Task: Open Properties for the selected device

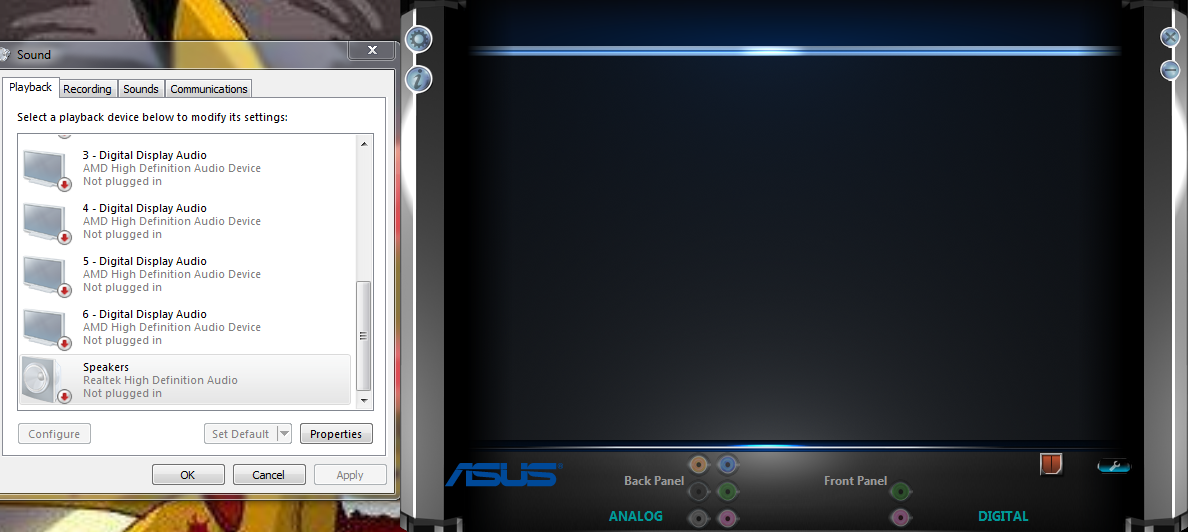Action: [x=336, y=434]
